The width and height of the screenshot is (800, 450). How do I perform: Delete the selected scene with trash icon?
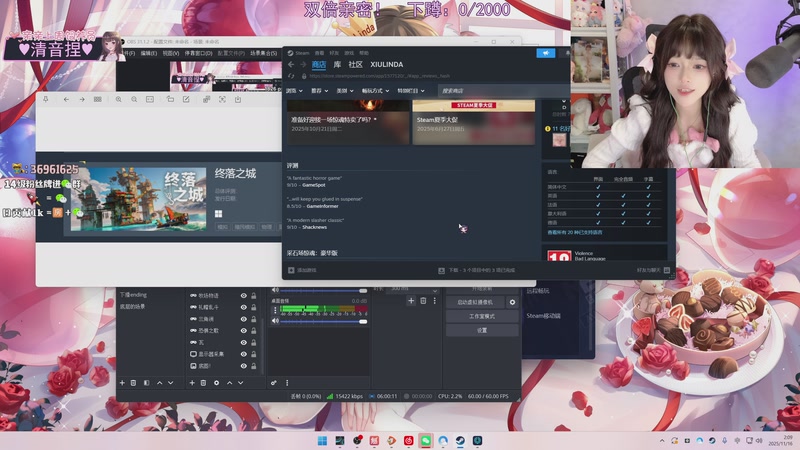[x=133, y=383]
